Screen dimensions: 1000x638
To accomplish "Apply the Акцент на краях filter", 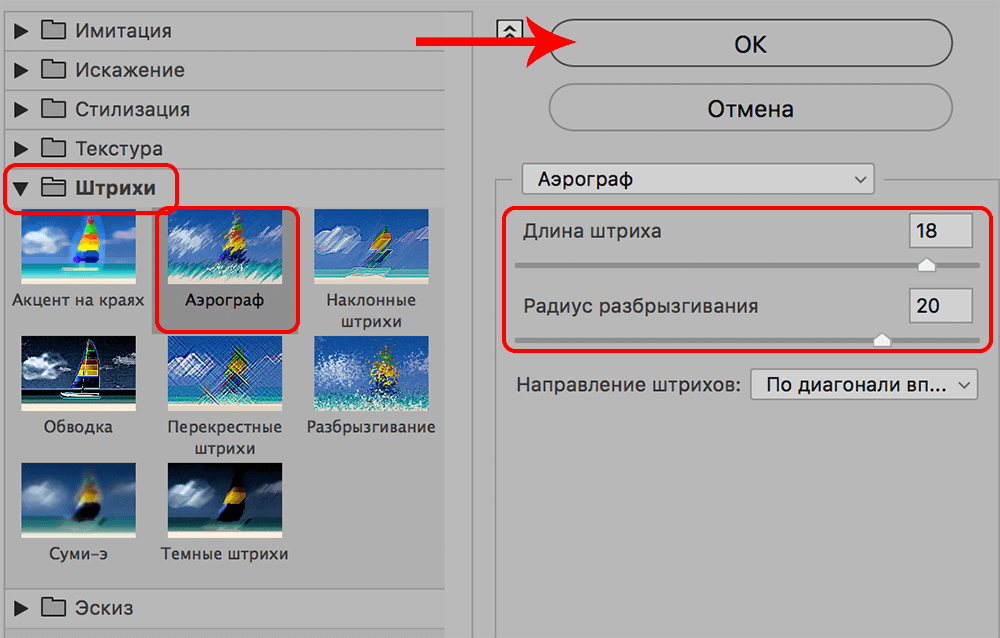I will pyautogui.click(x=78, y=245).
